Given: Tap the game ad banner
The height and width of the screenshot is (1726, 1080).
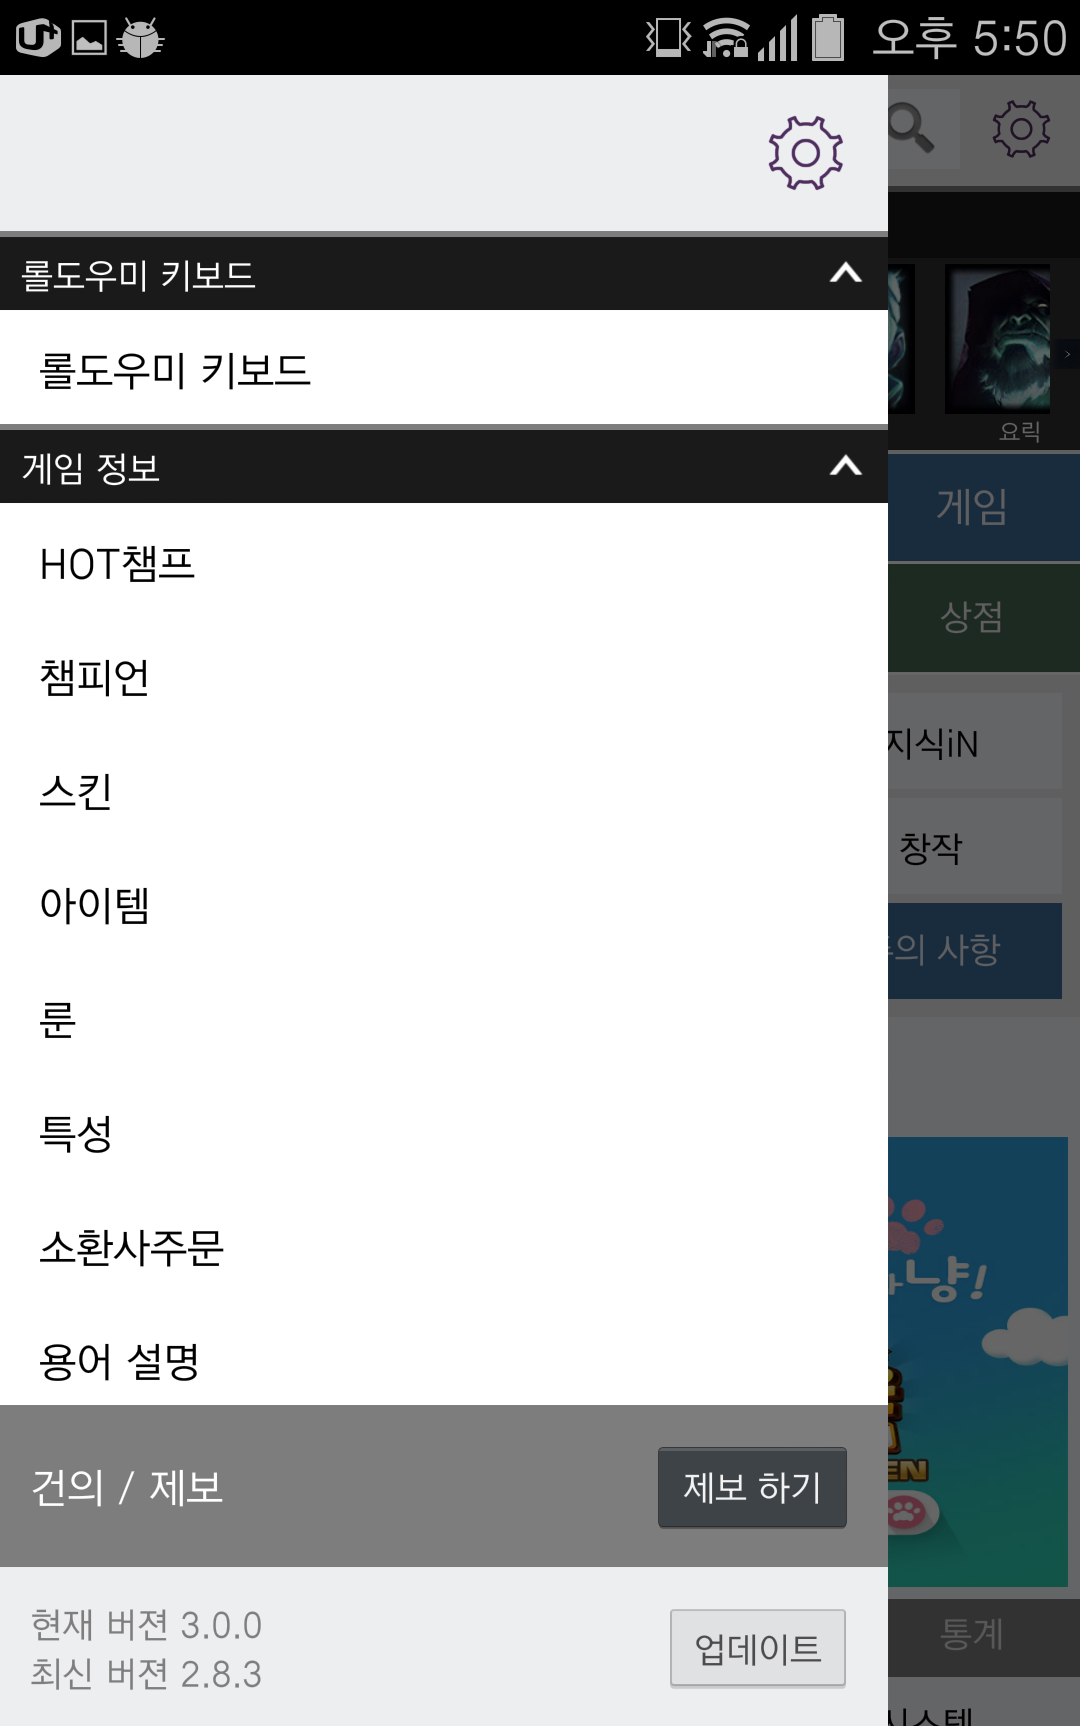Looking at the screenshot, I should pyautogui.click(x=978, y=1361).
